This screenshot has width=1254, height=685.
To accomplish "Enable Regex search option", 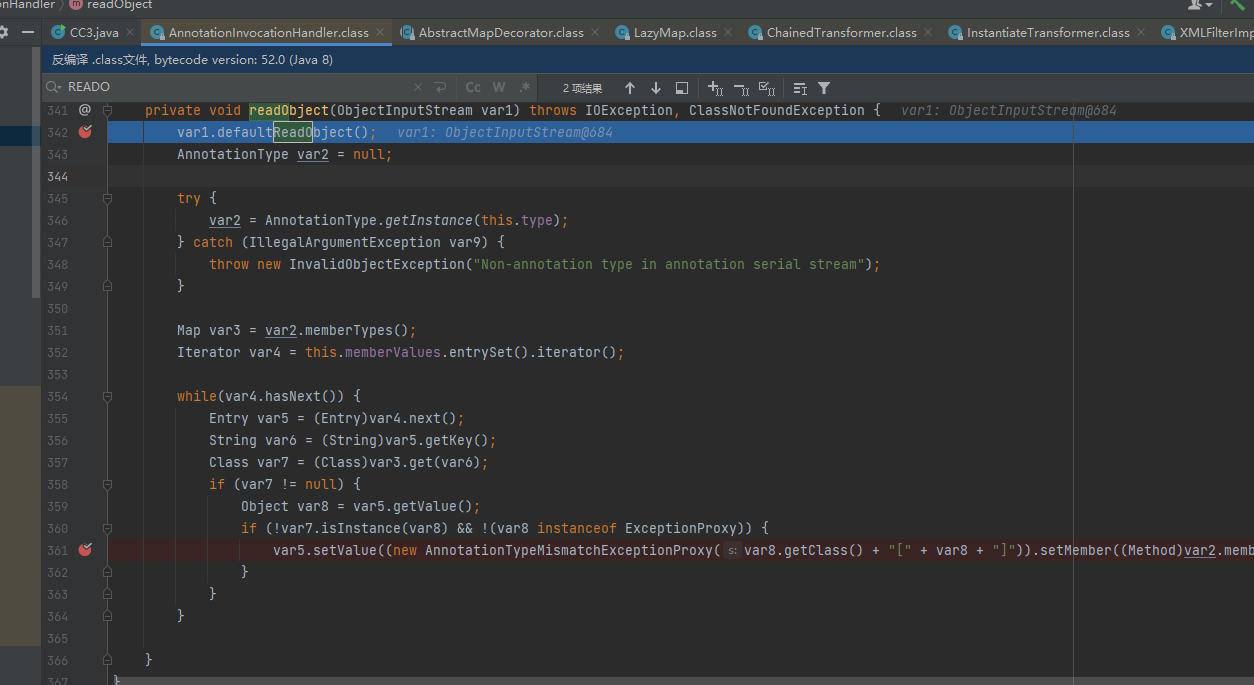I will pos(525,88).
